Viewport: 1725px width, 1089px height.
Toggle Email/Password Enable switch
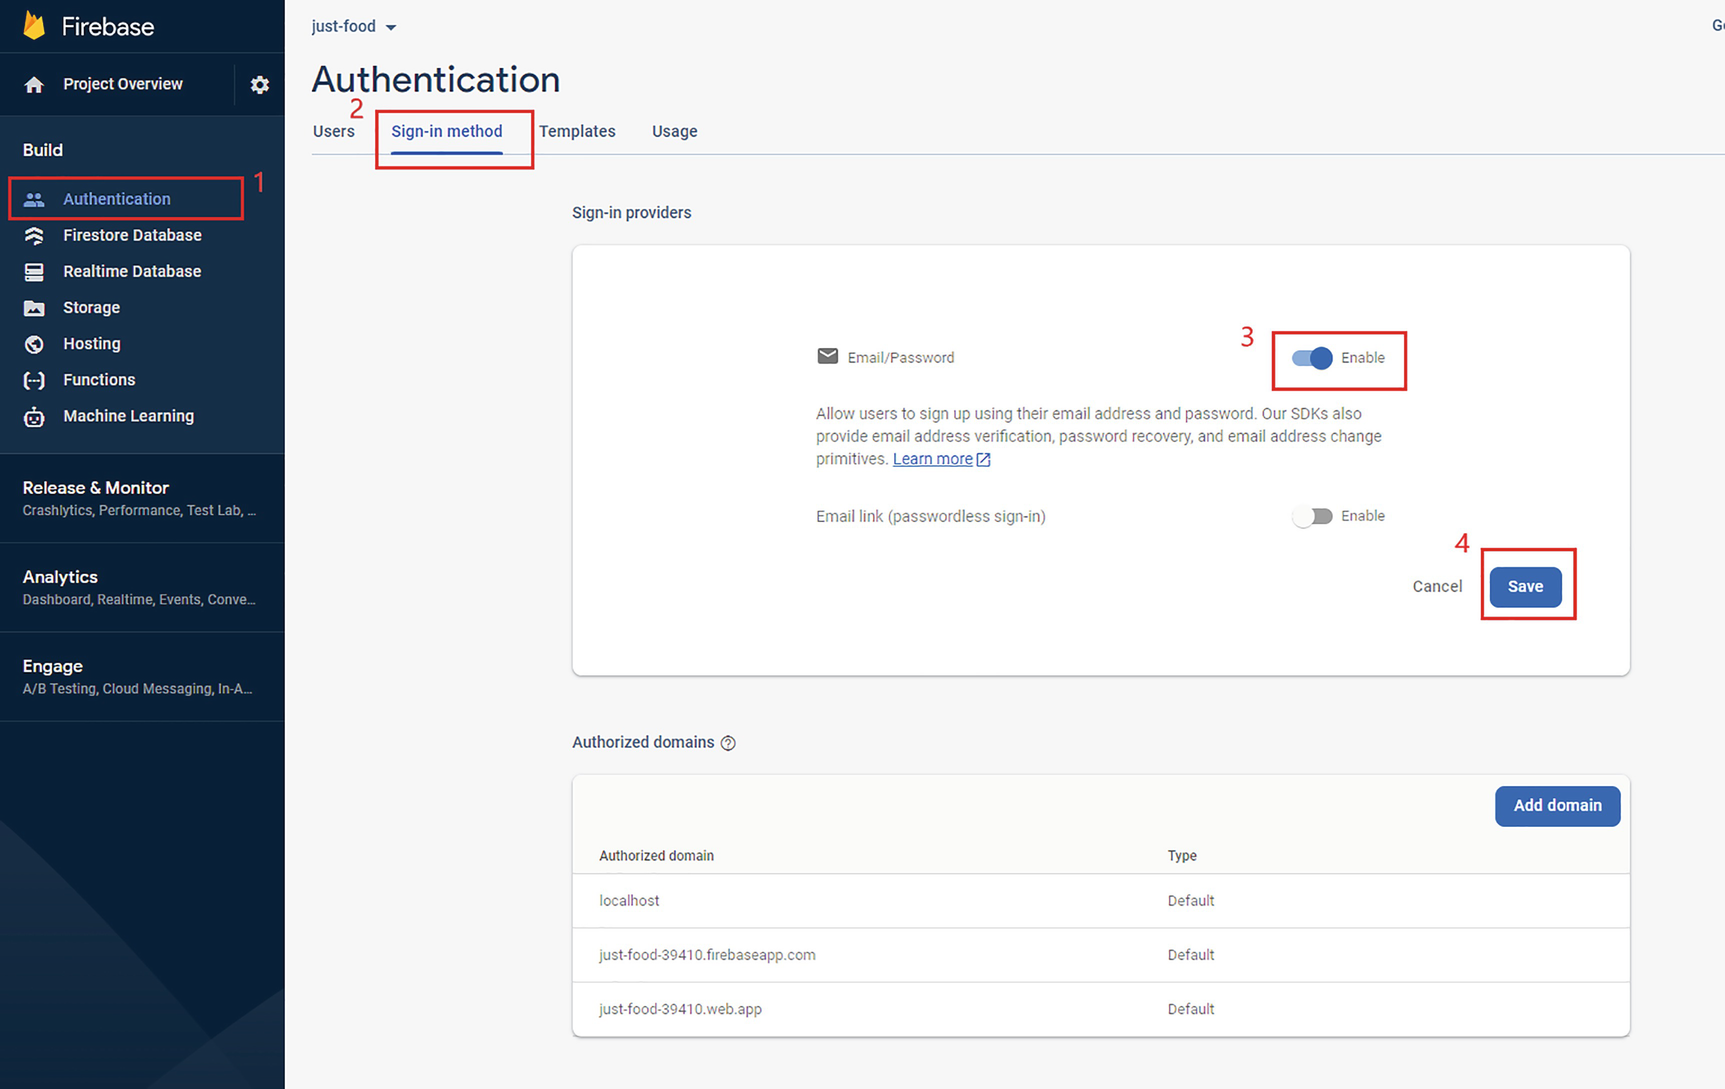click(1312, 358)
